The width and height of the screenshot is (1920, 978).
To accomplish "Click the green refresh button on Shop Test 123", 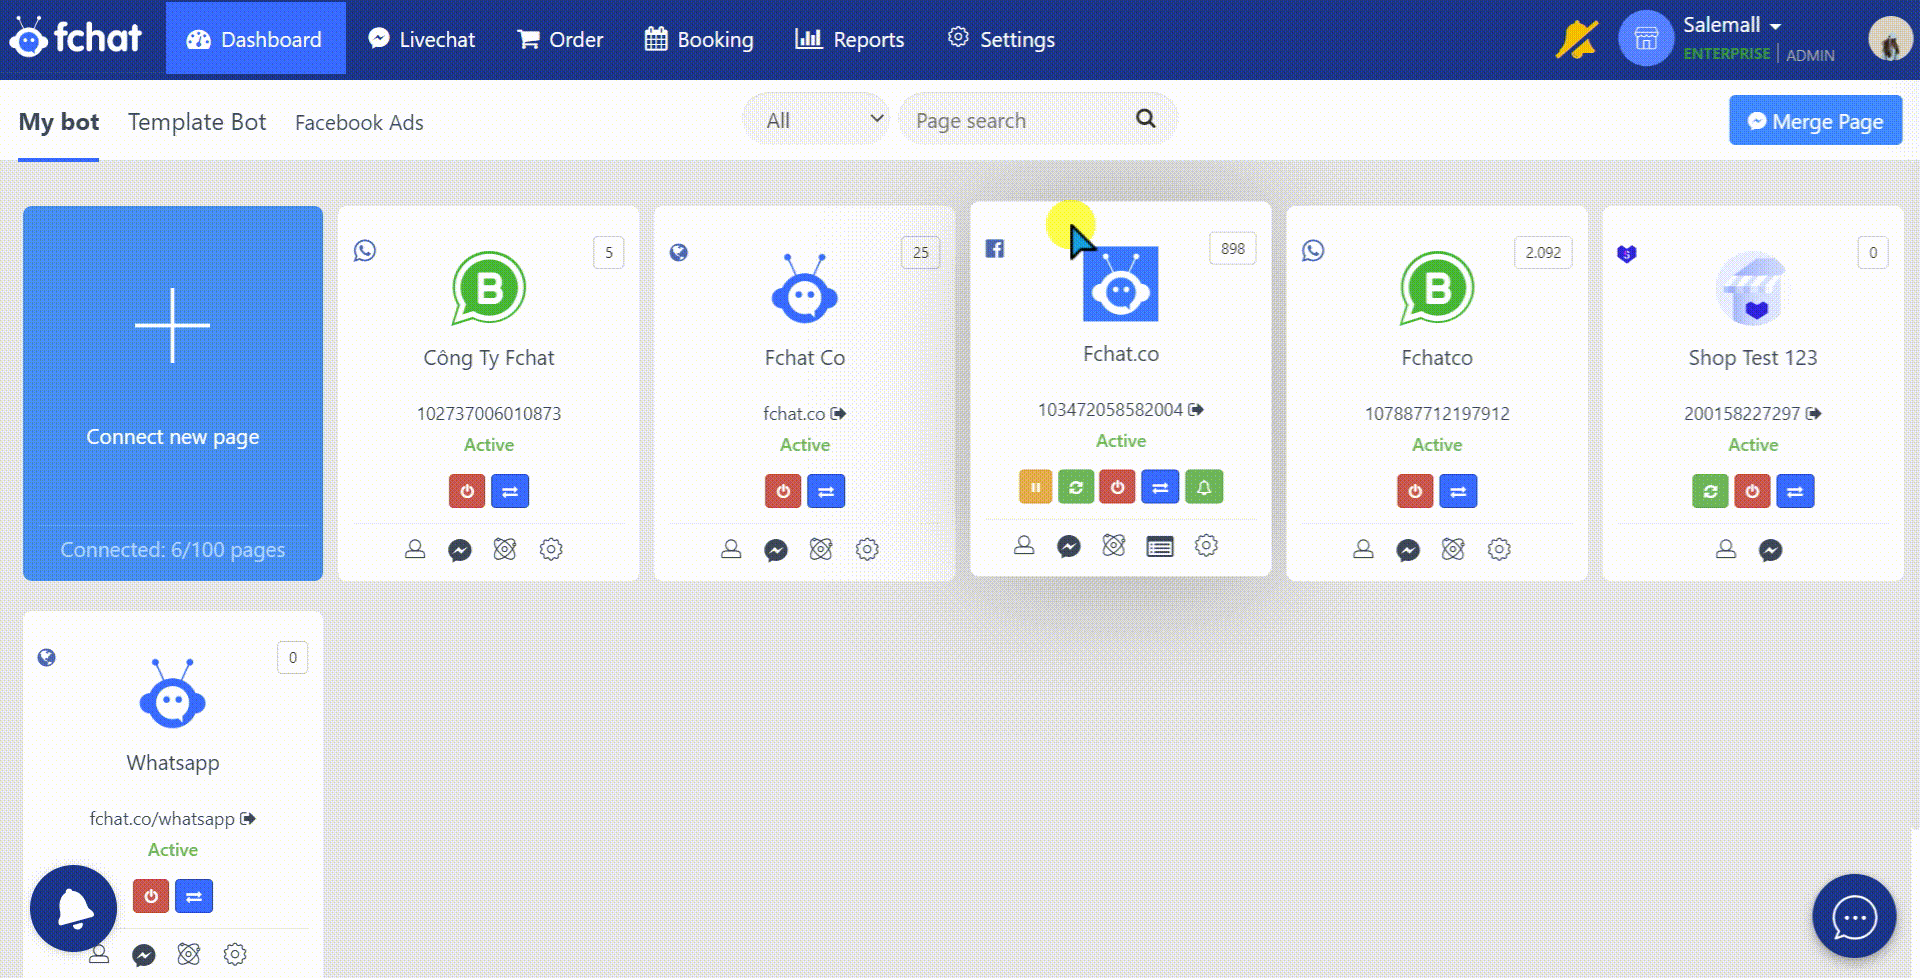I will pyautogui.click(x=1710, y=491).
